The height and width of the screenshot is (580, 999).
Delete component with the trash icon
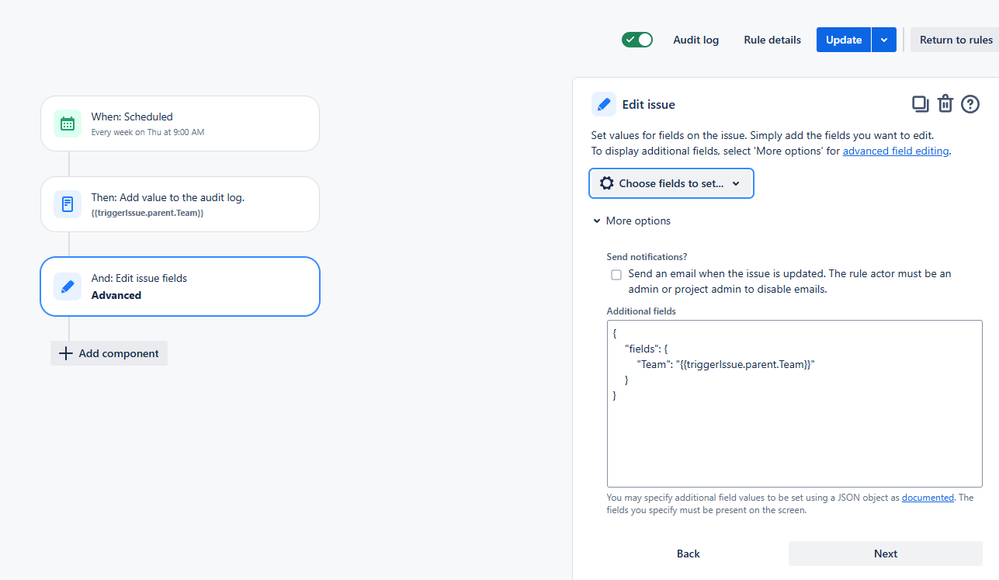[x=945, y=103]
